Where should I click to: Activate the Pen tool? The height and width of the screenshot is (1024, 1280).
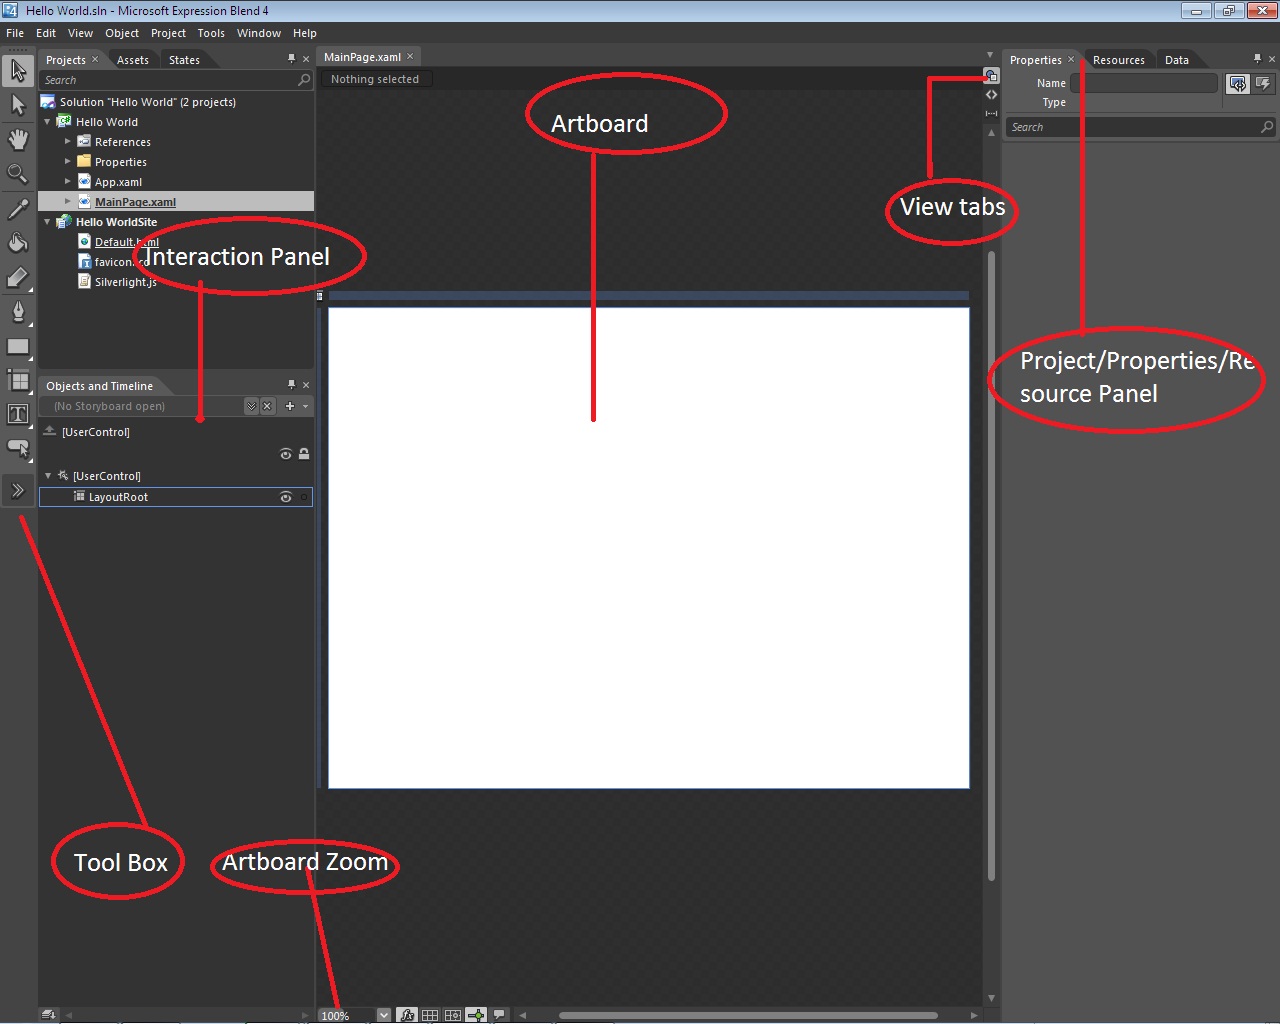point(18,311)
